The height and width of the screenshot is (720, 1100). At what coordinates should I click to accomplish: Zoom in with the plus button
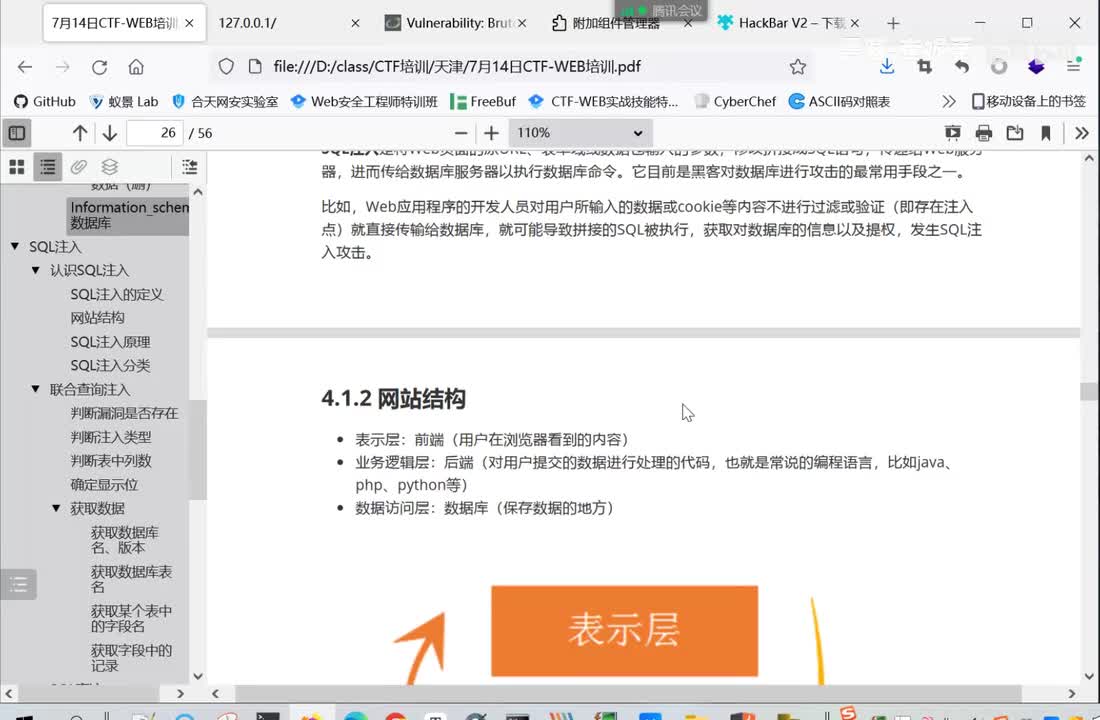coord(491,133)
